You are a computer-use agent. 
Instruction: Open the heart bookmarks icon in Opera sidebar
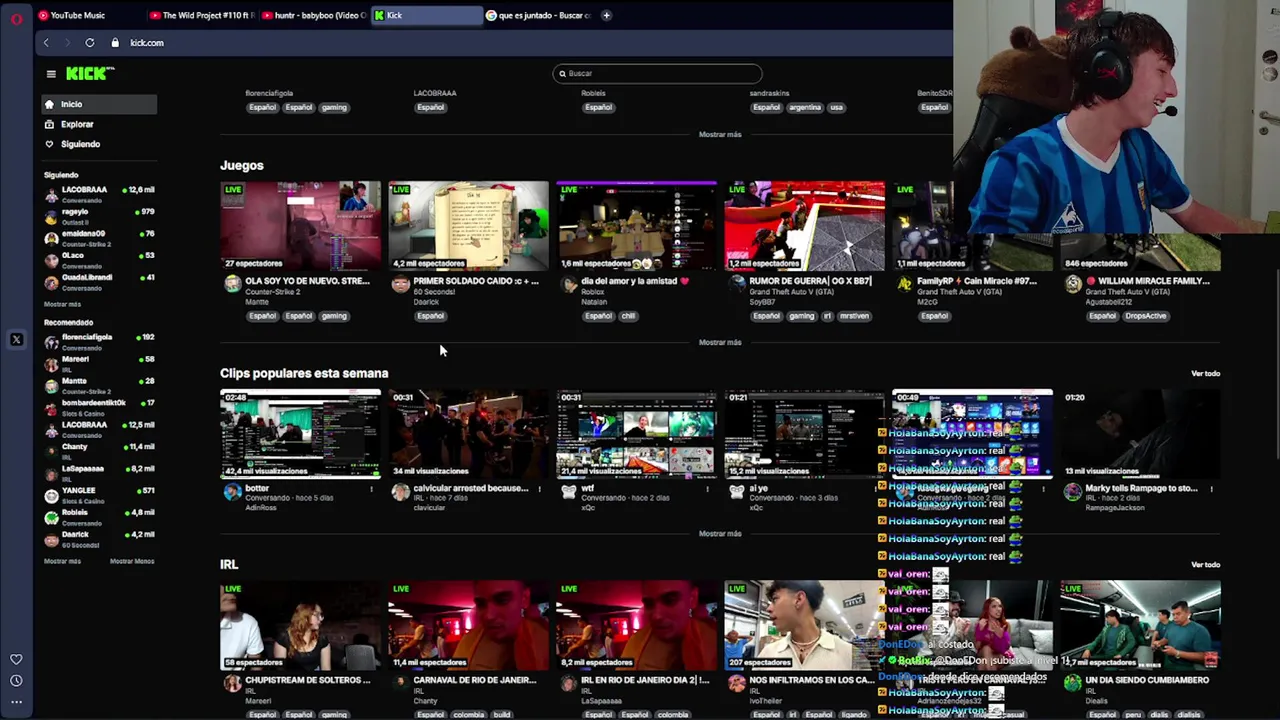[16, 659]
